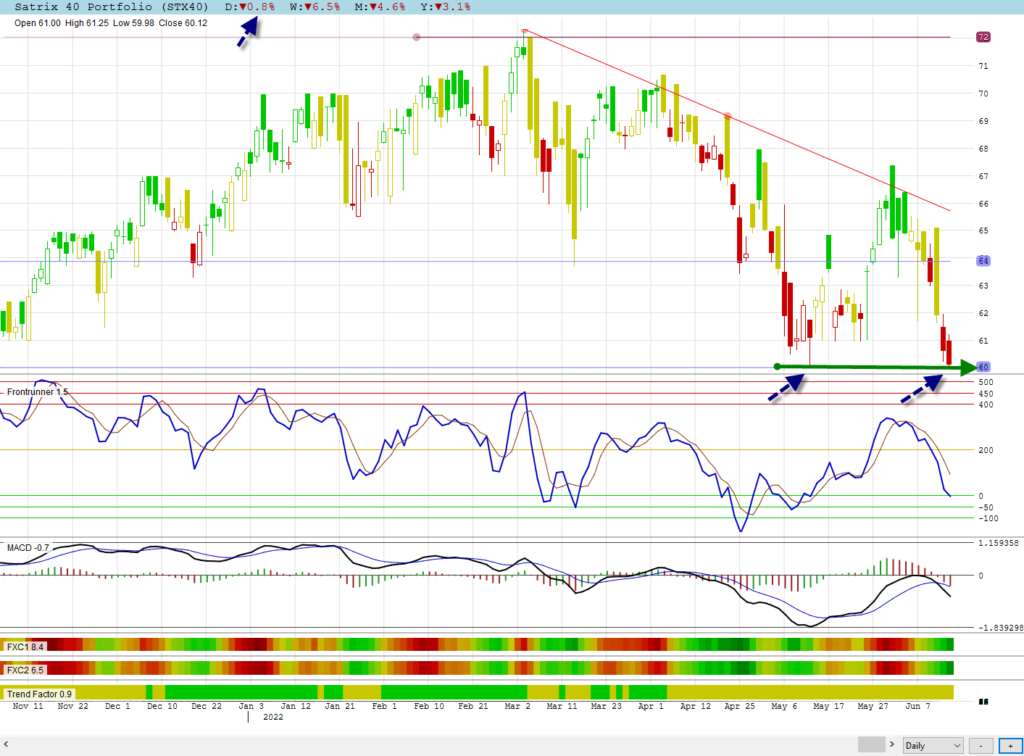Click the yearly change Y: 3.1% value

coord(445,7)
